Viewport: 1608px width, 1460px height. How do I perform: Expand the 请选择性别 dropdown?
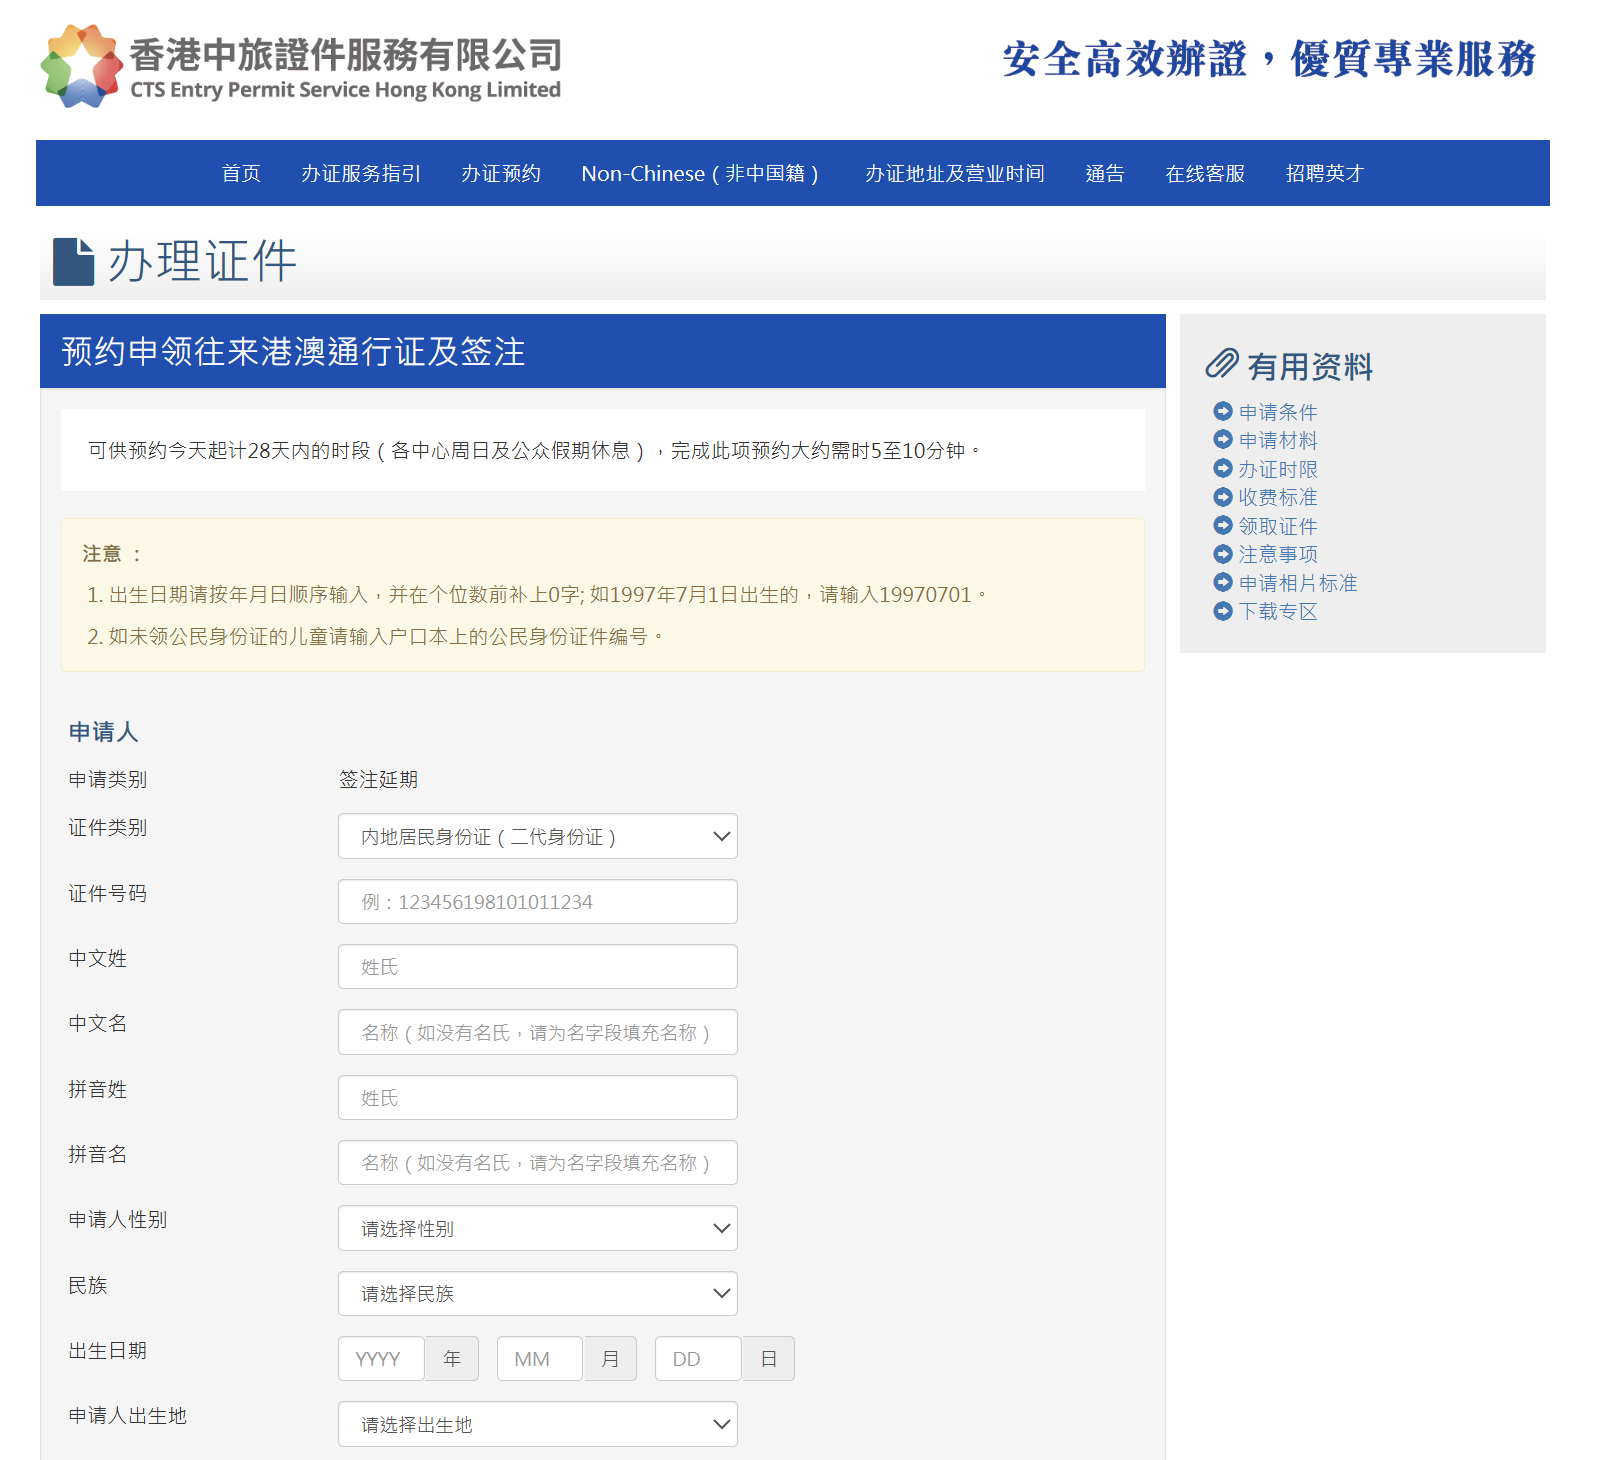click(x=537, y=1228)
